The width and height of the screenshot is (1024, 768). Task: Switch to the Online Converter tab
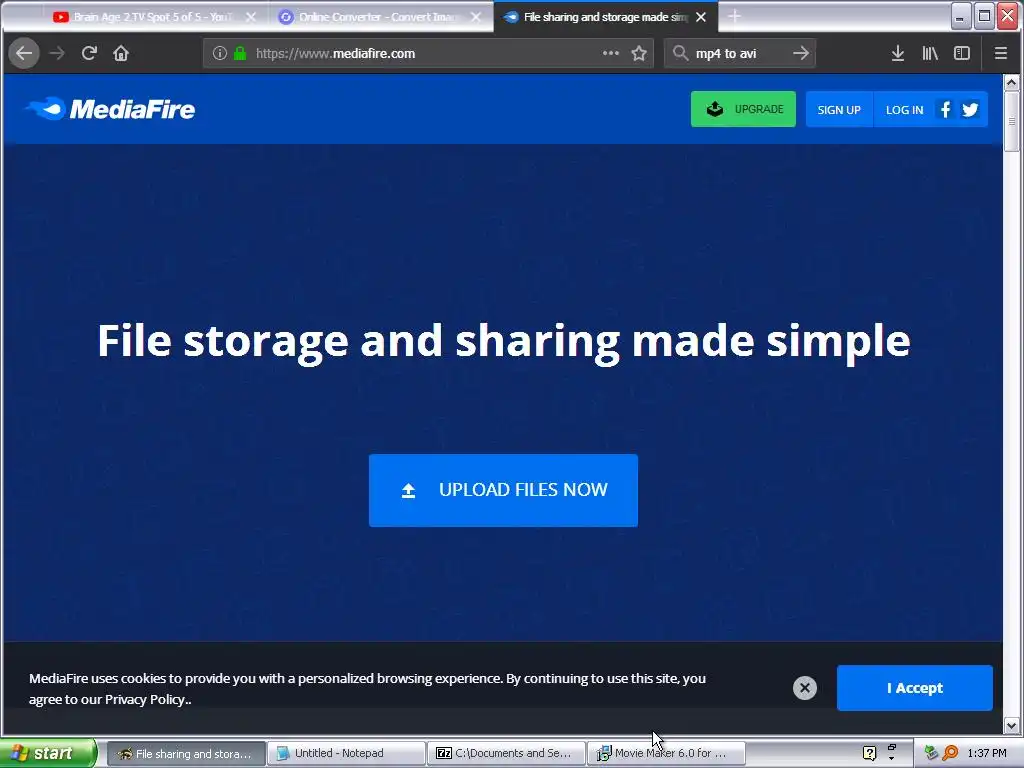(379, 17)
